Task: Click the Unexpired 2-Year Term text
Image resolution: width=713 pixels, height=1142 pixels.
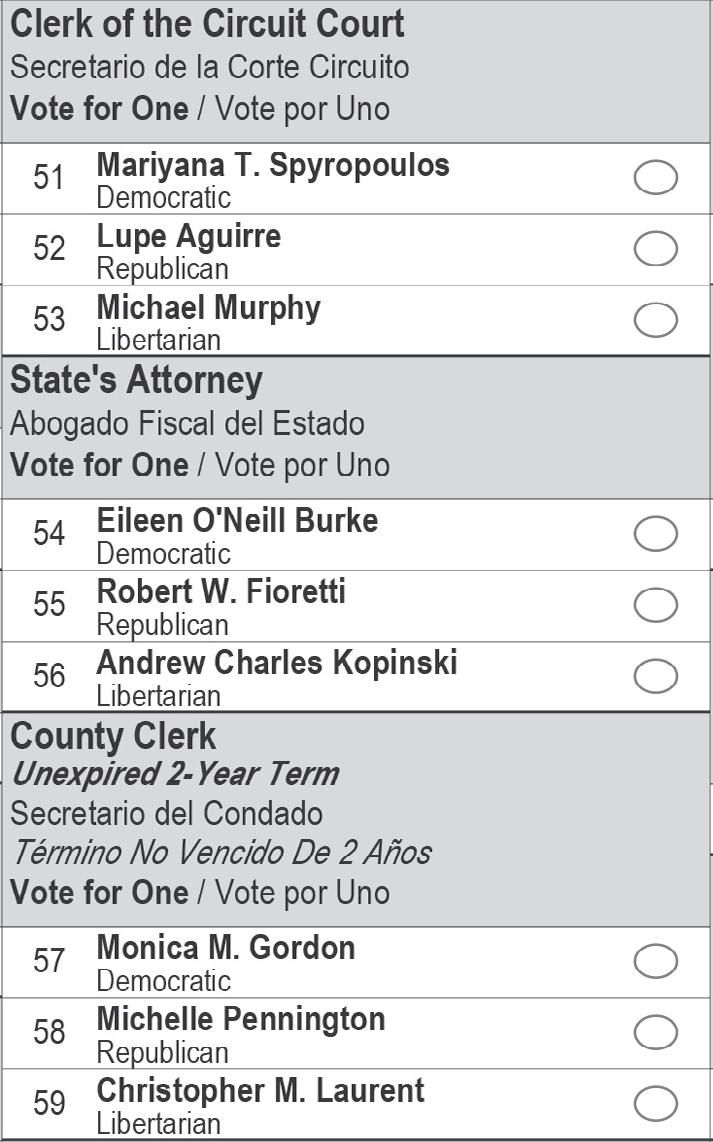Action: pyautogui.click(x=175, y=774)
